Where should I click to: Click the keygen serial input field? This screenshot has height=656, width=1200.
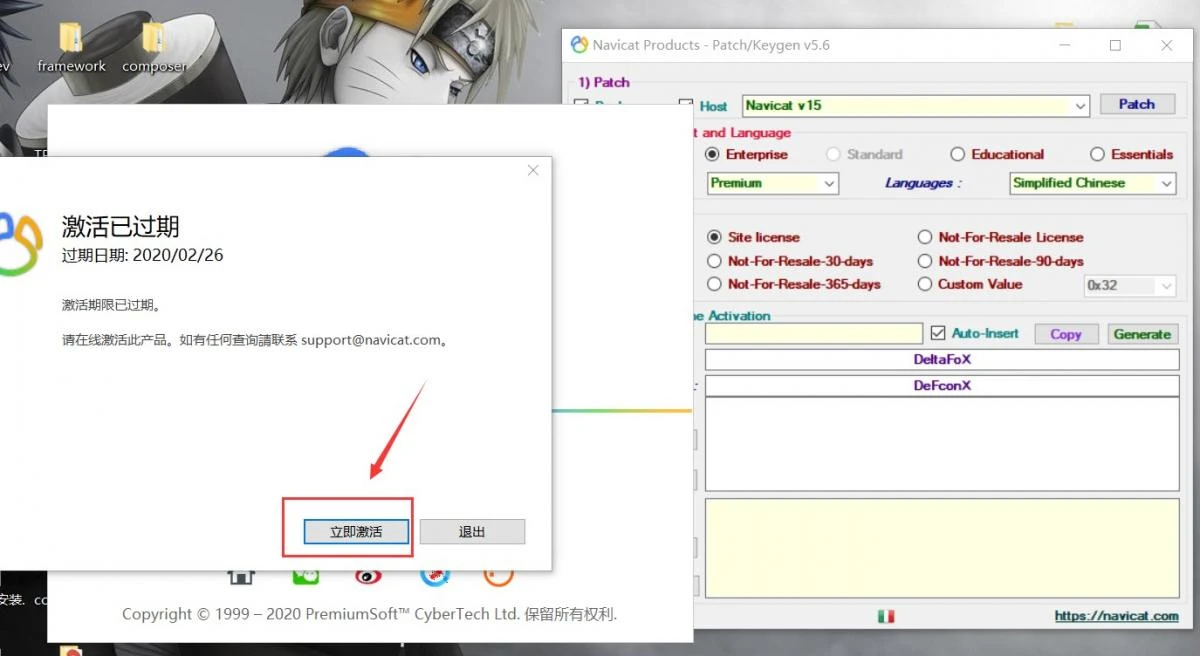pos(814,334)
